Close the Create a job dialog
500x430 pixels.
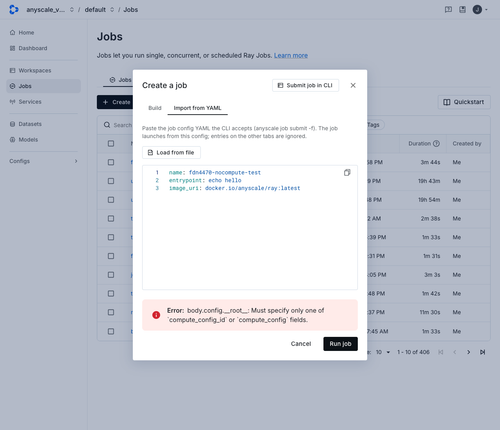click(x=353, y=85)
